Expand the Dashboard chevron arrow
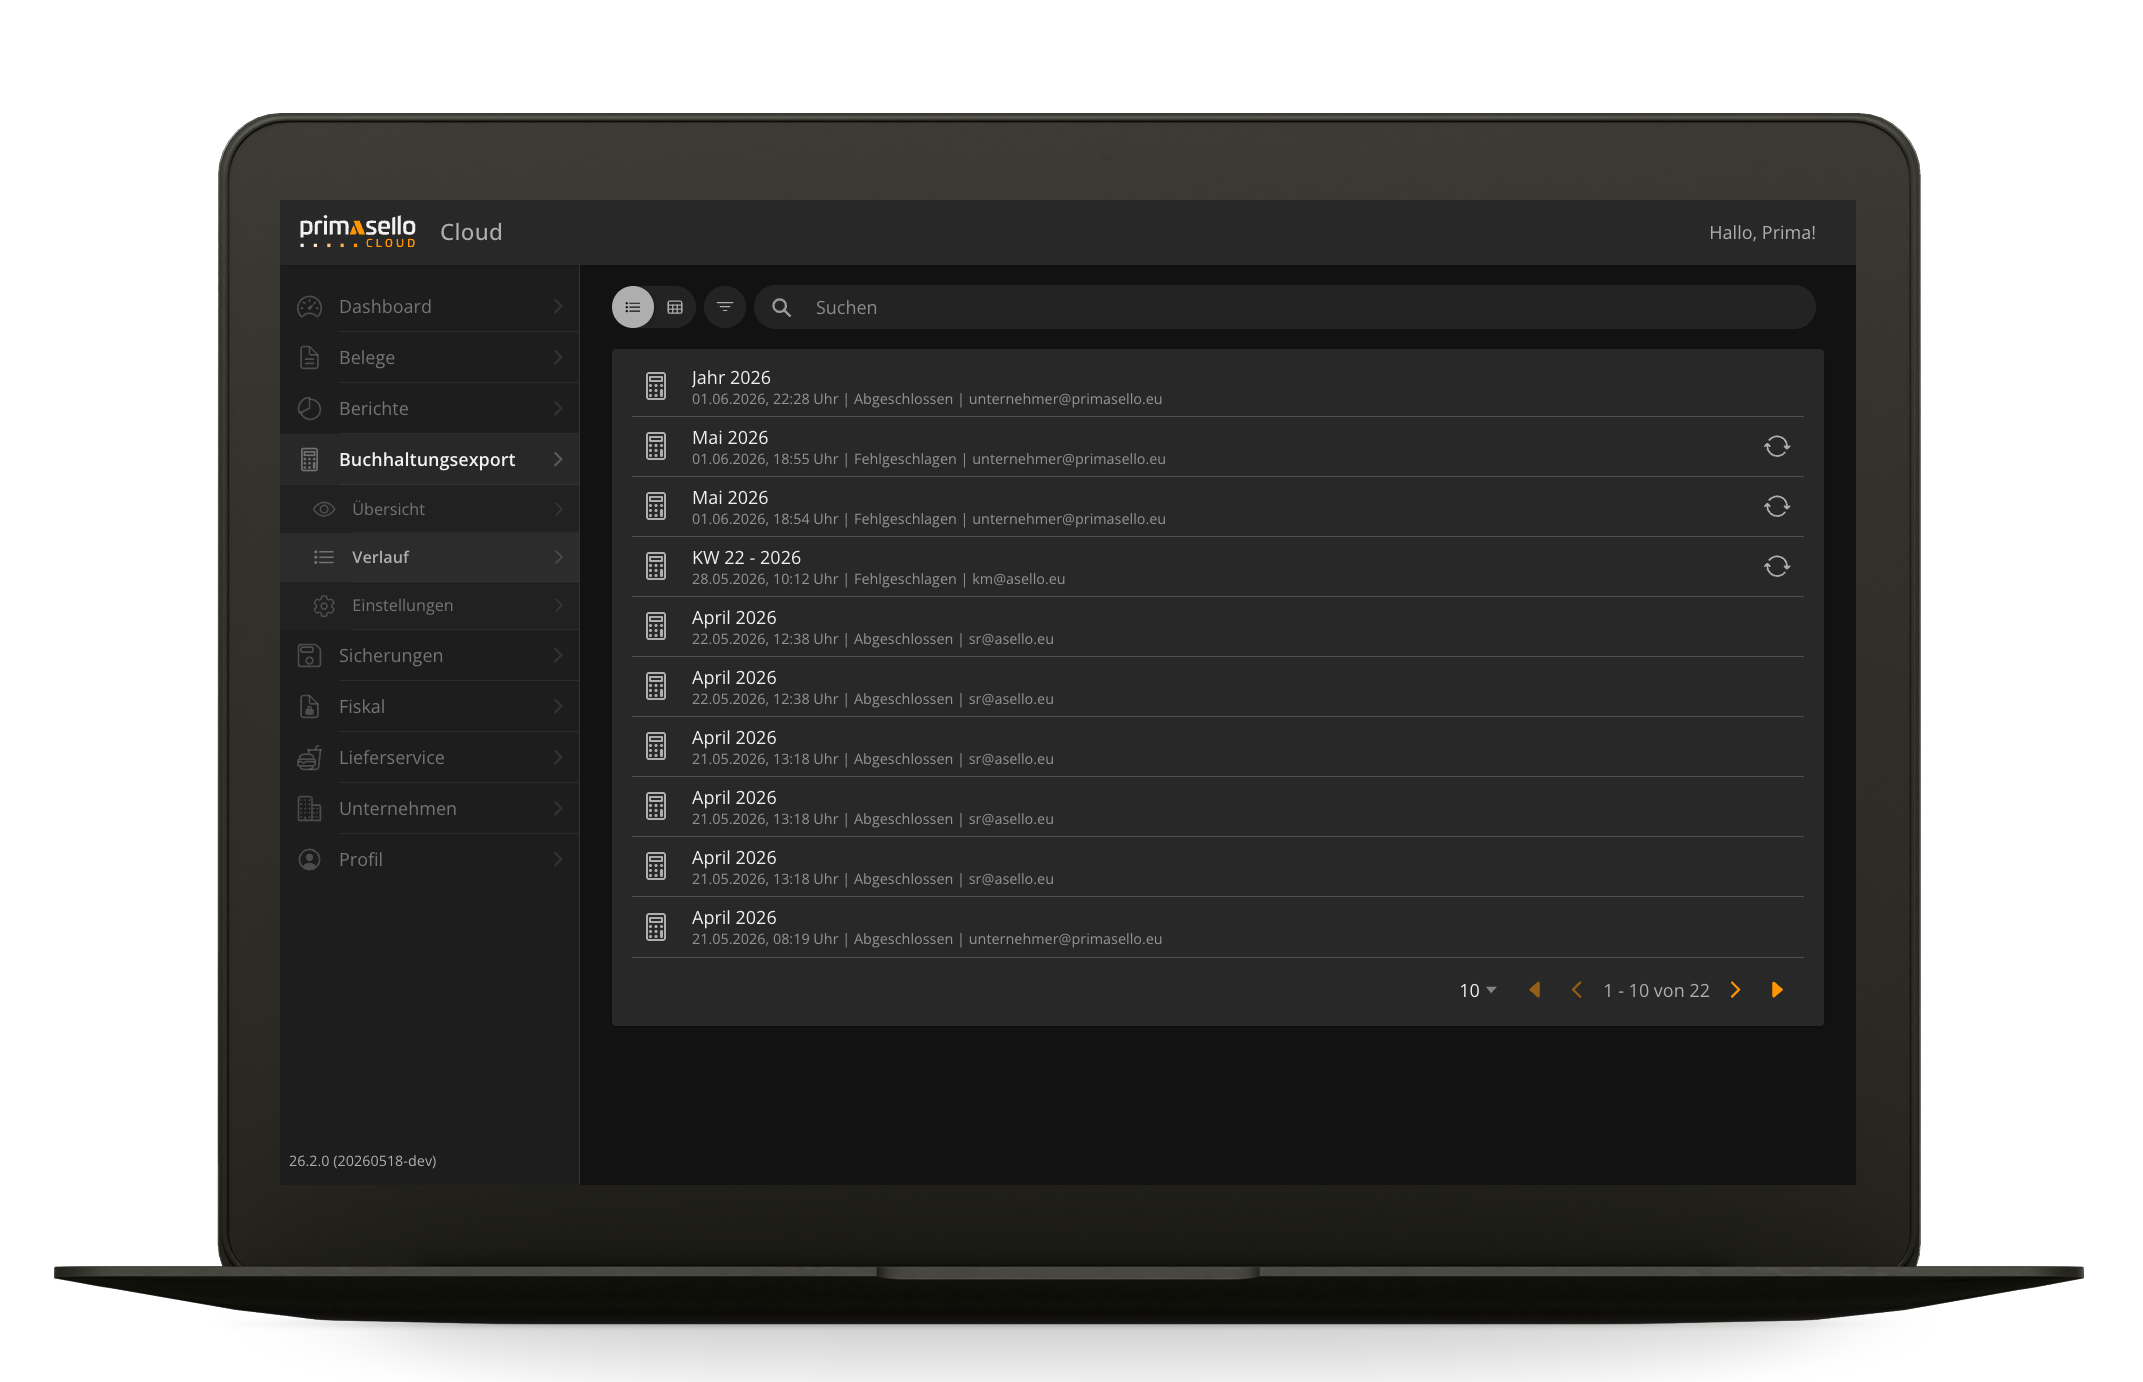Viewport: 2143px width, 1382px height. coord(558,307)
